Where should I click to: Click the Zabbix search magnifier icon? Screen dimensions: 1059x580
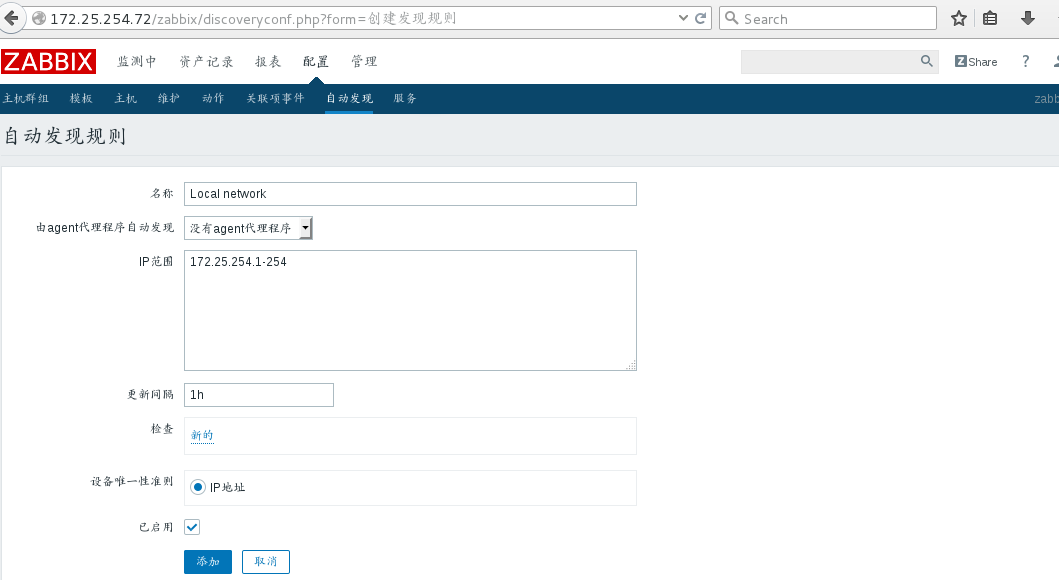tap(927, 61)
